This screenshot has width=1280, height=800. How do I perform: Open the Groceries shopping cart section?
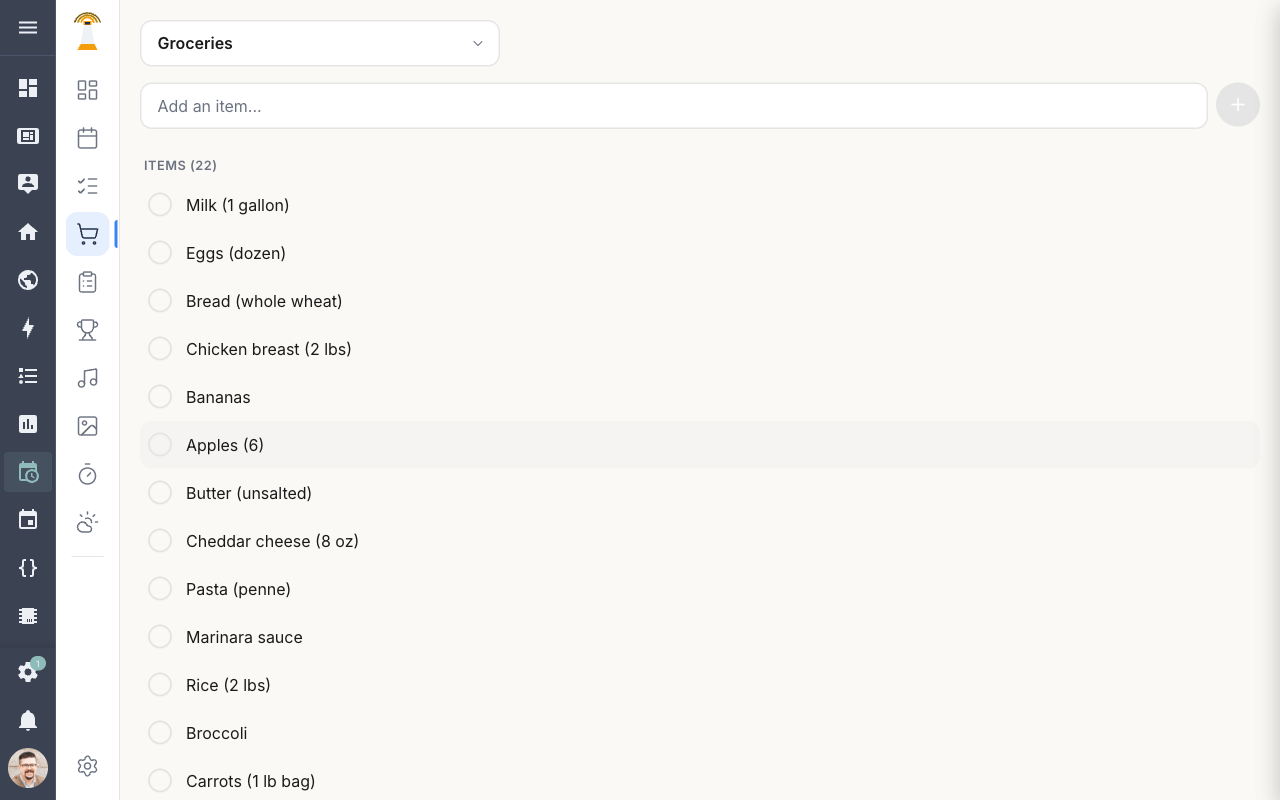coord(87,233)
